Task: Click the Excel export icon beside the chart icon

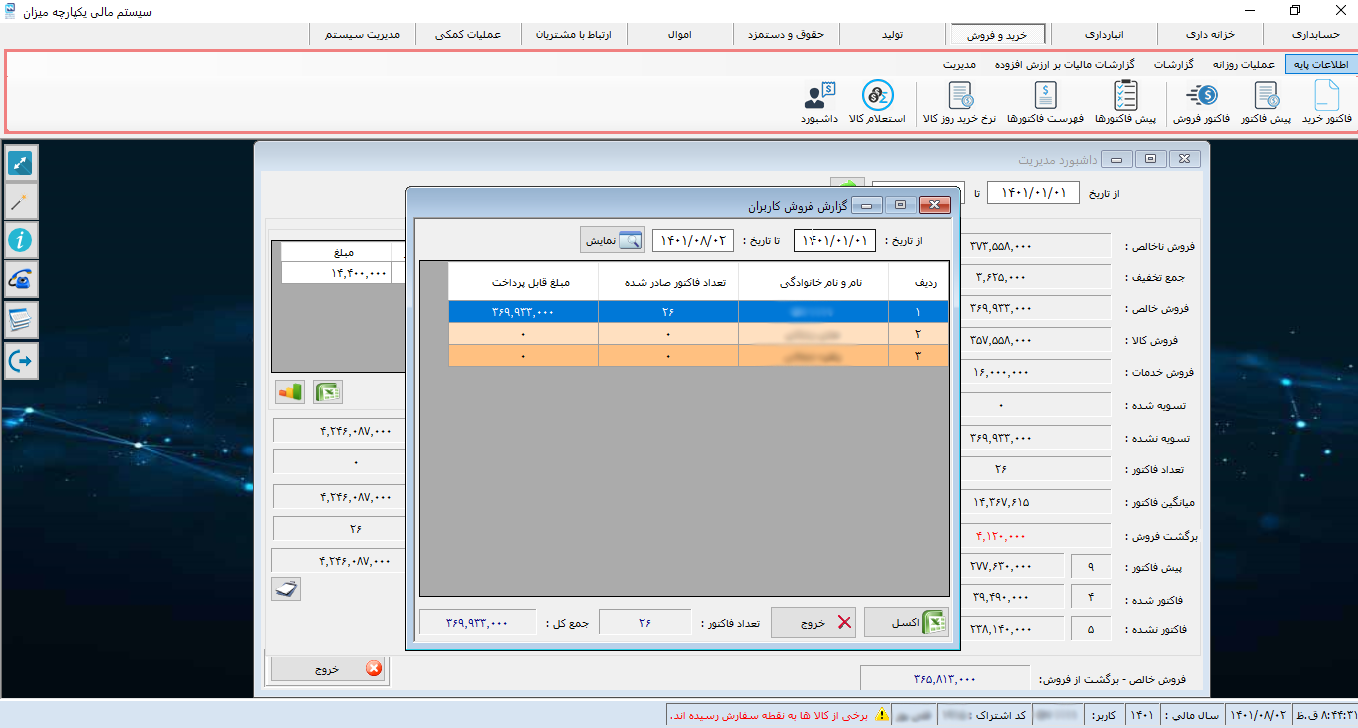Action: (327, 392)
